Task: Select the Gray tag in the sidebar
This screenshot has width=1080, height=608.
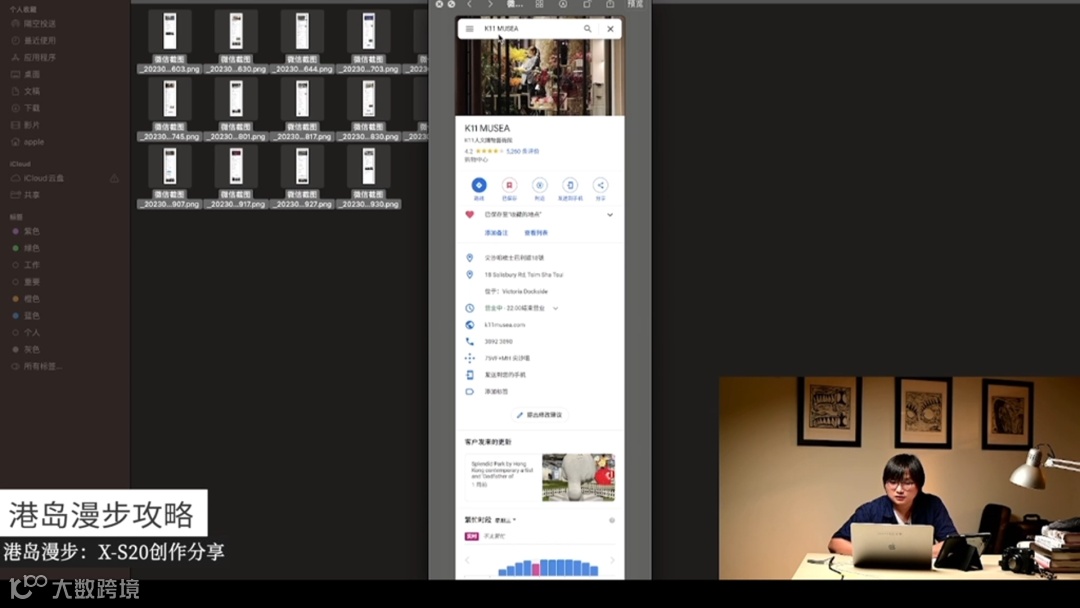Action: coord(26,349)
